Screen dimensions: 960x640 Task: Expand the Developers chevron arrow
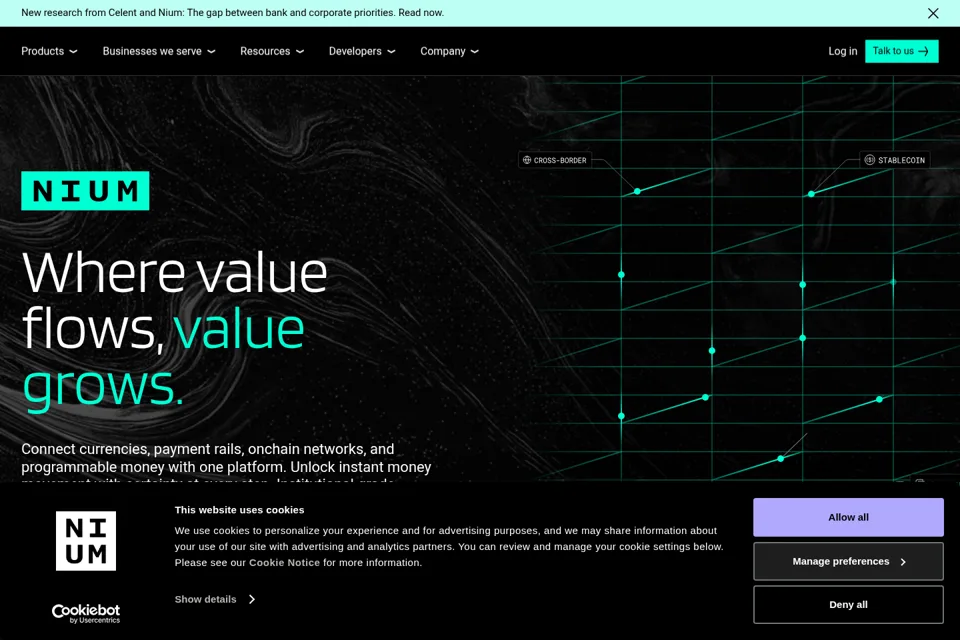click(x=391, y=52)
